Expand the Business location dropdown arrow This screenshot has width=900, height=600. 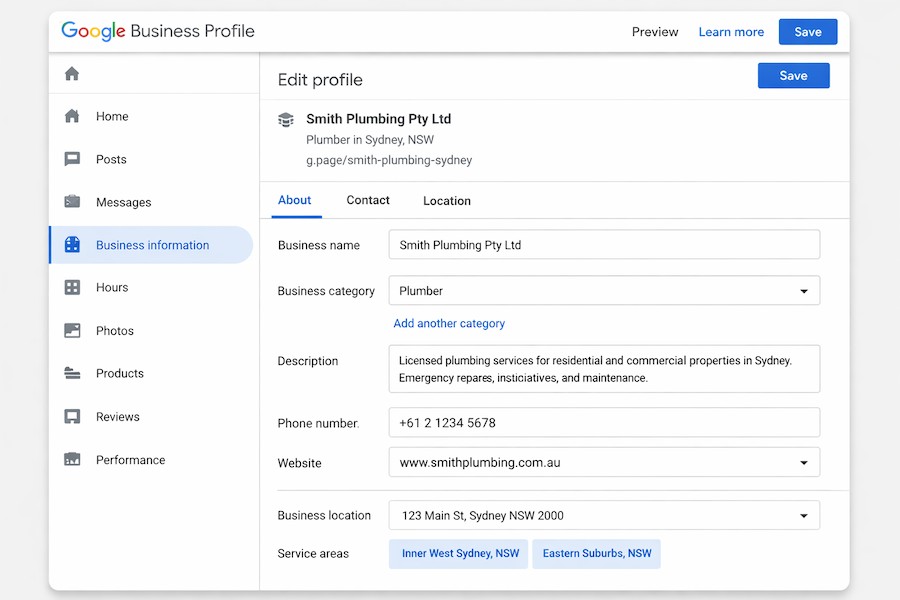[804, 516]
